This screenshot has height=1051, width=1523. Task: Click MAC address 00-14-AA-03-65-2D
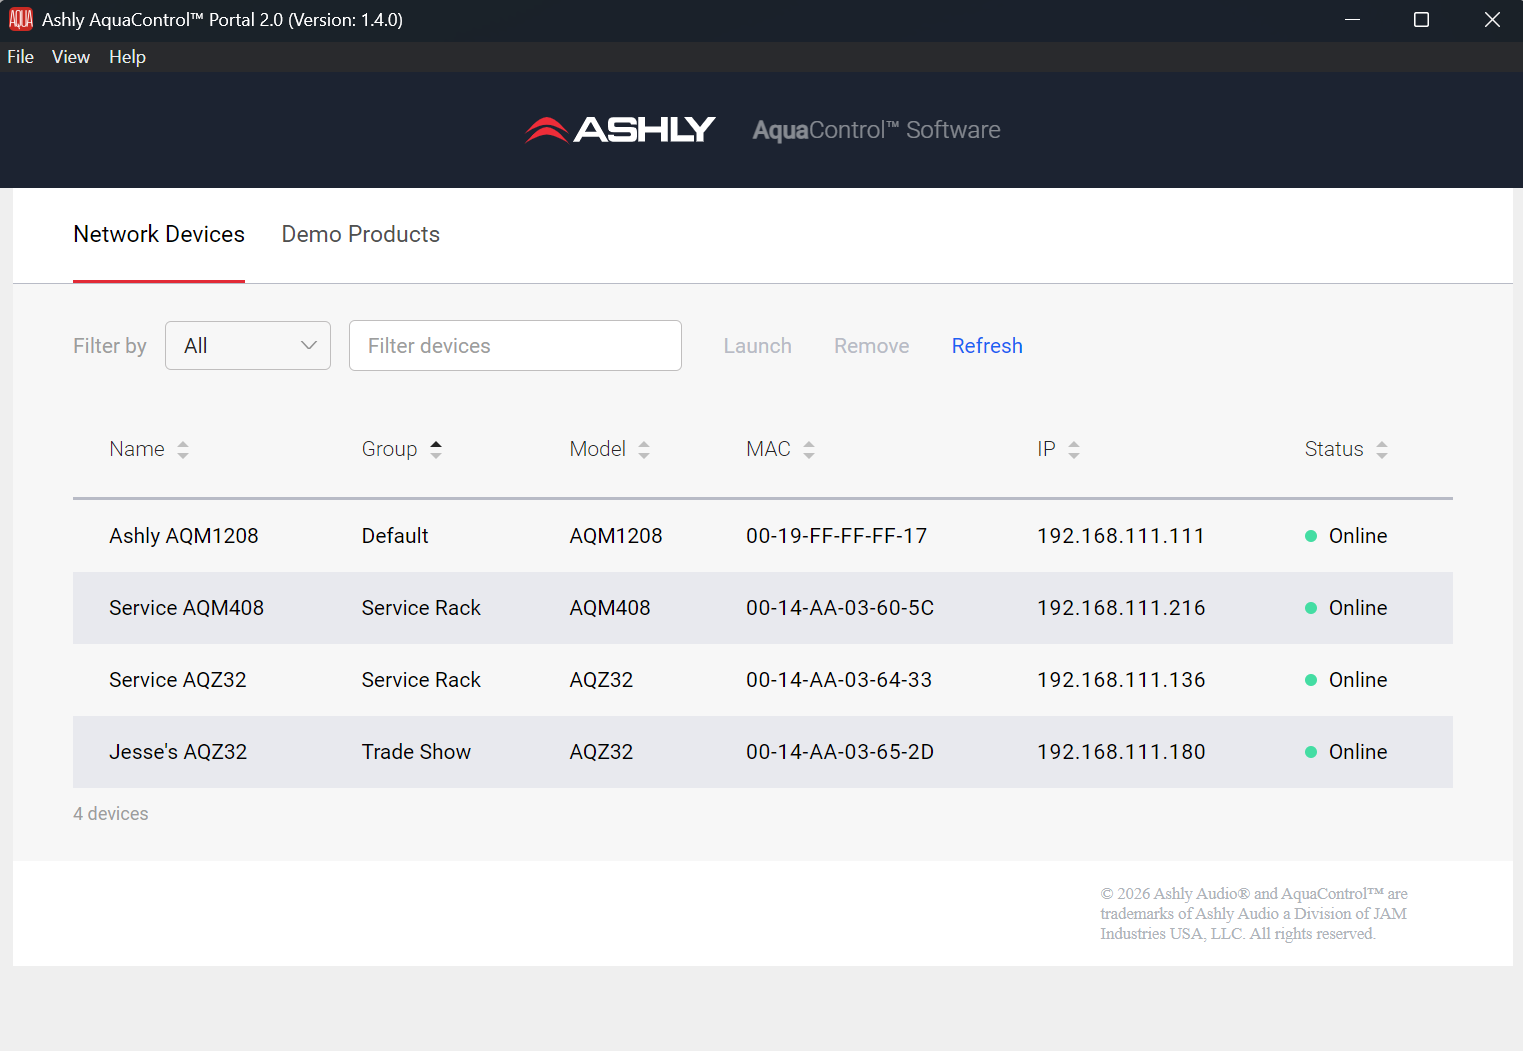(840, 752)
